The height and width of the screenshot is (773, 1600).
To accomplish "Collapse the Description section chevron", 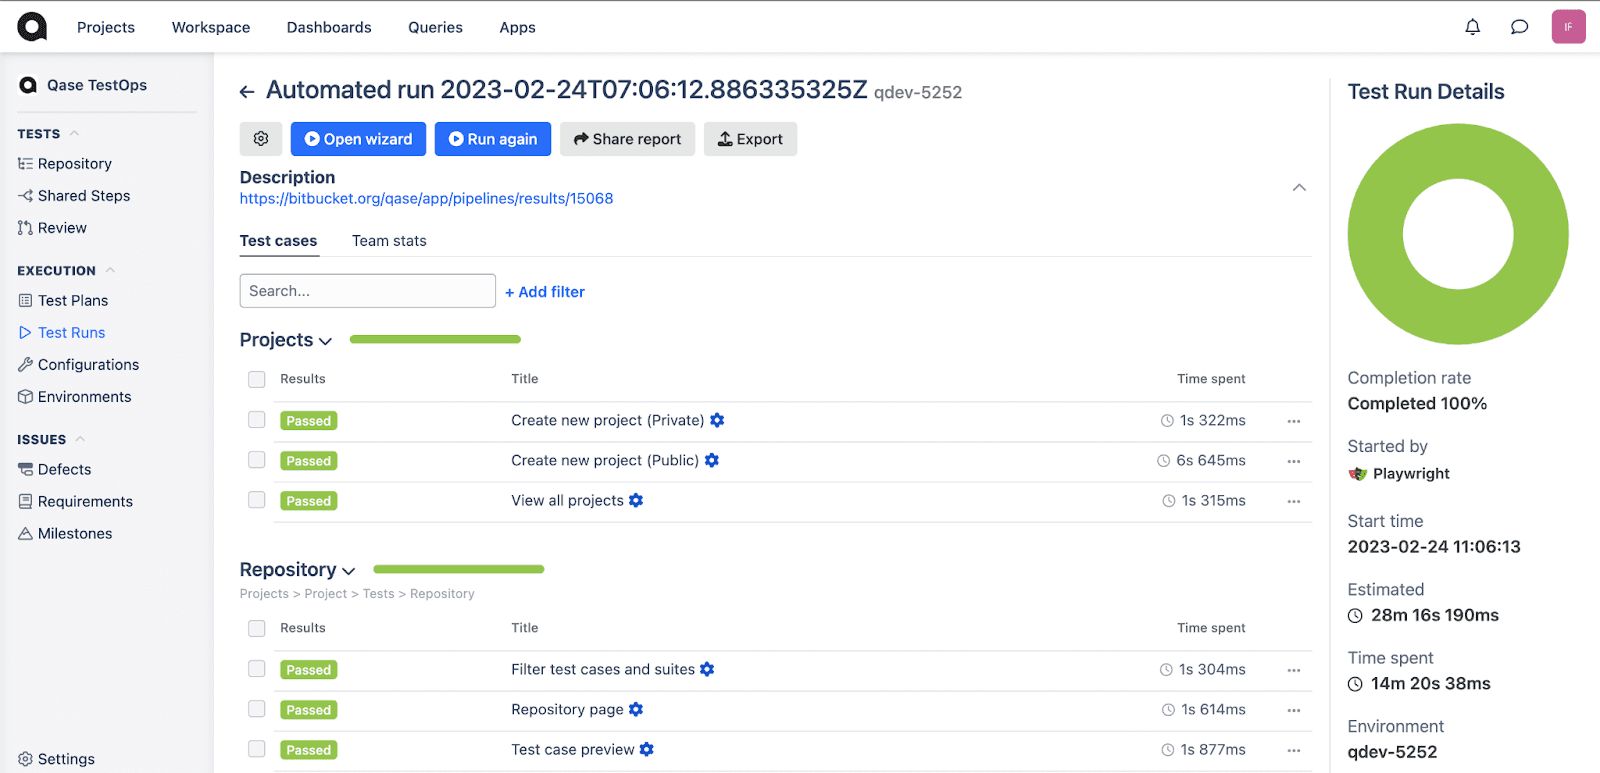I will (x=1299, y=188).
